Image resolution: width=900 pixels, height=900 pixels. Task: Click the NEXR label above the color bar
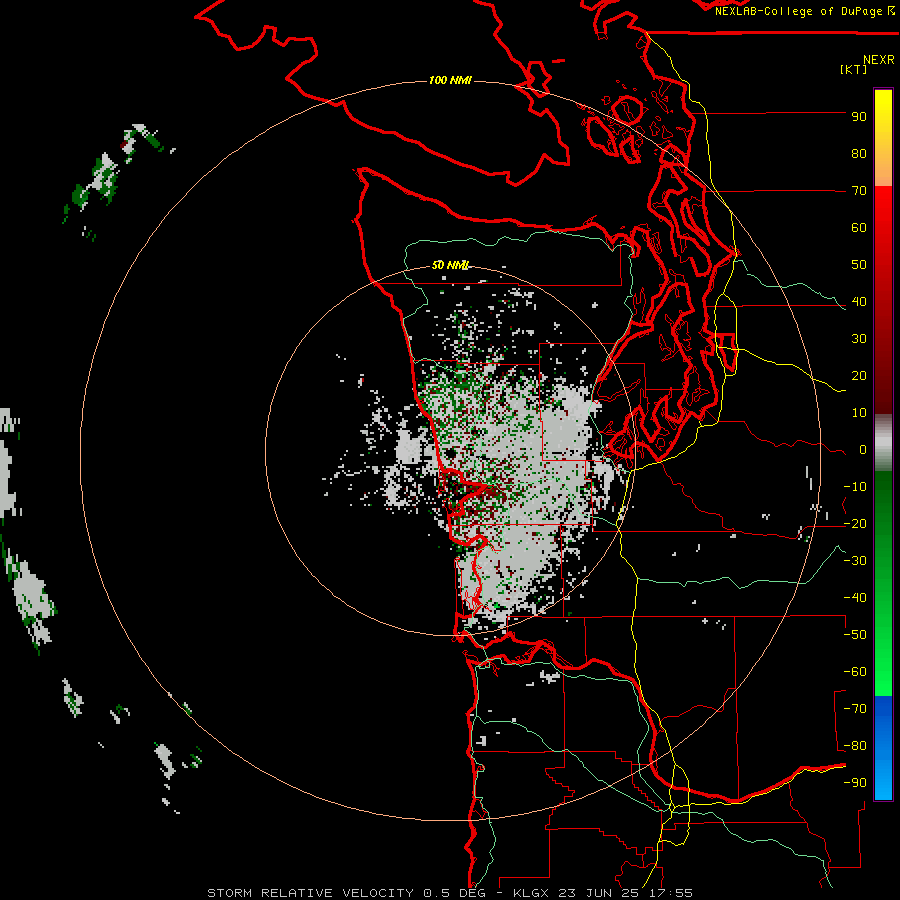click(879, 60)
